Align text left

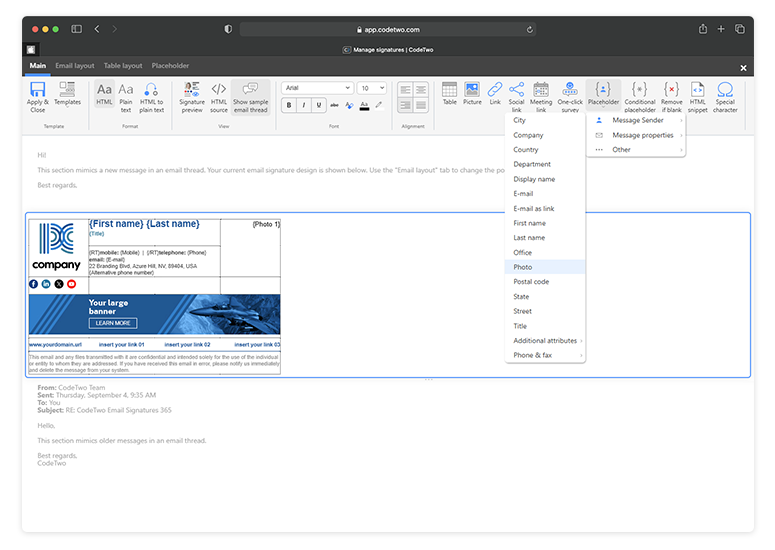tap(405, 89)
